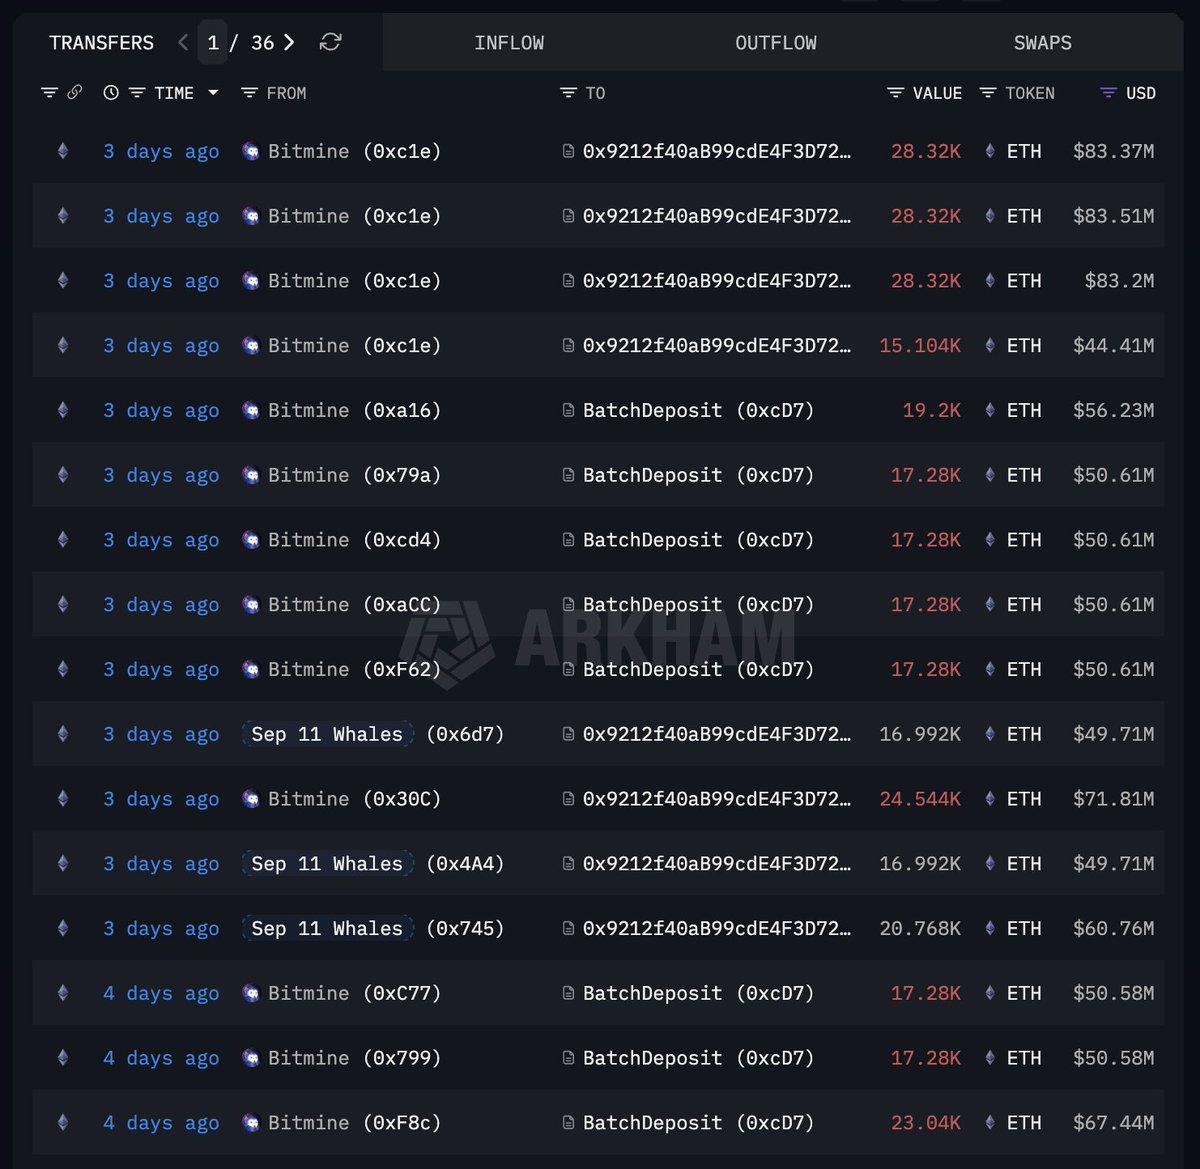Click USD amount $60.76M
The image size is (1200, 1169).
(1113, 928)
